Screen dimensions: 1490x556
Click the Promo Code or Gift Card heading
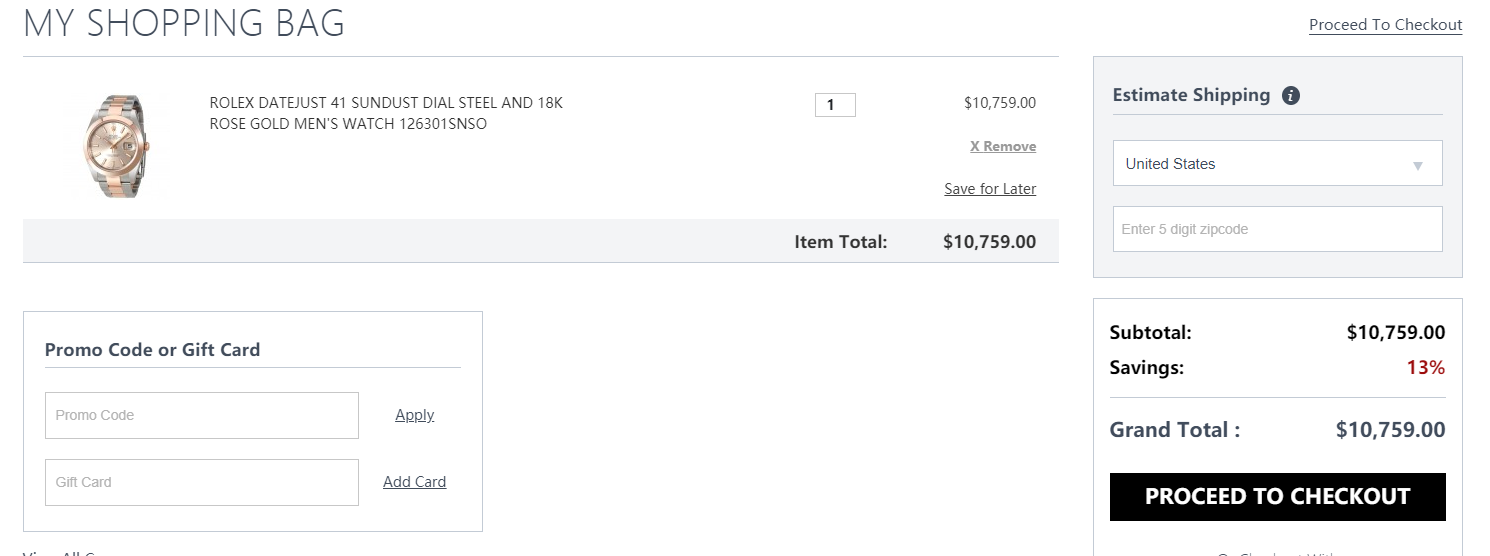152,350
